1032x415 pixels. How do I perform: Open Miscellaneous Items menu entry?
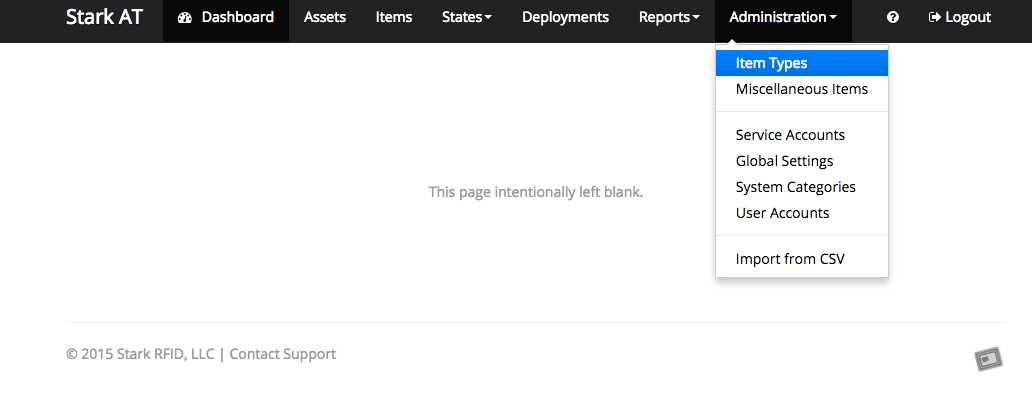point(802,89)
